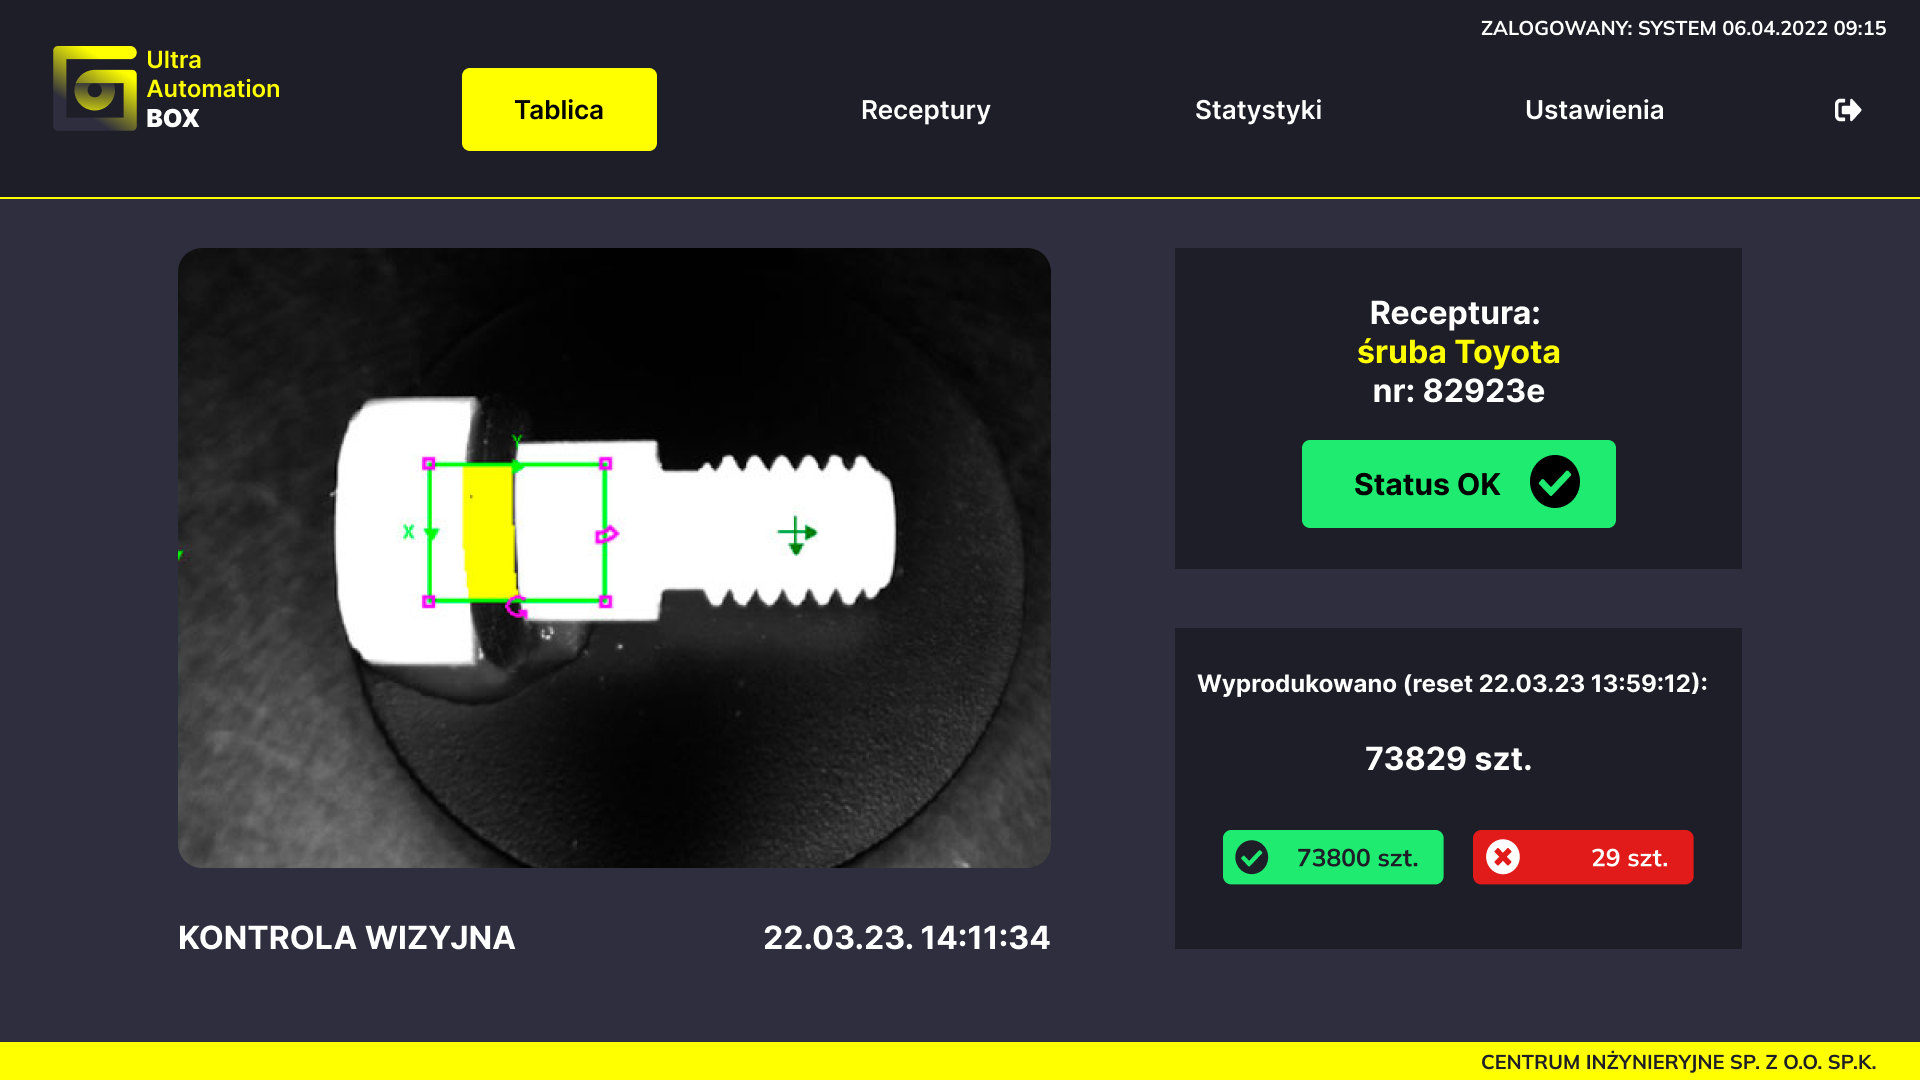Click the green 73800 szt. counter
This screenshot has height=1080, width=1920.
[x=1333, y=857]
